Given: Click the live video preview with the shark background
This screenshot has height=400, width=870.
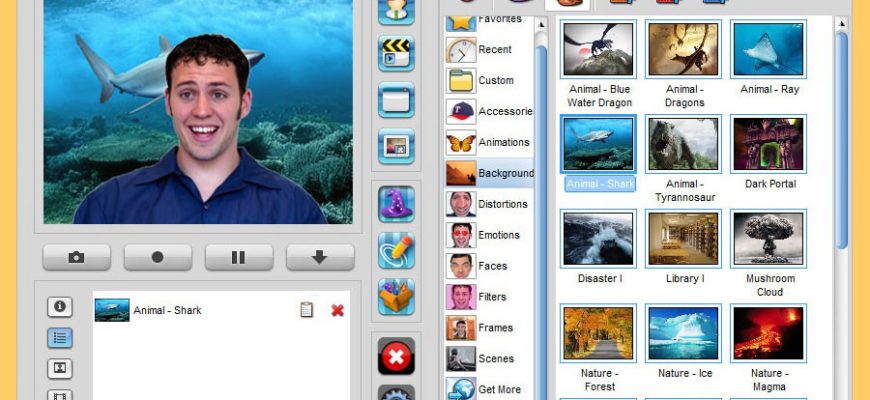Looking at the screenshot, I should coord(198,112).
